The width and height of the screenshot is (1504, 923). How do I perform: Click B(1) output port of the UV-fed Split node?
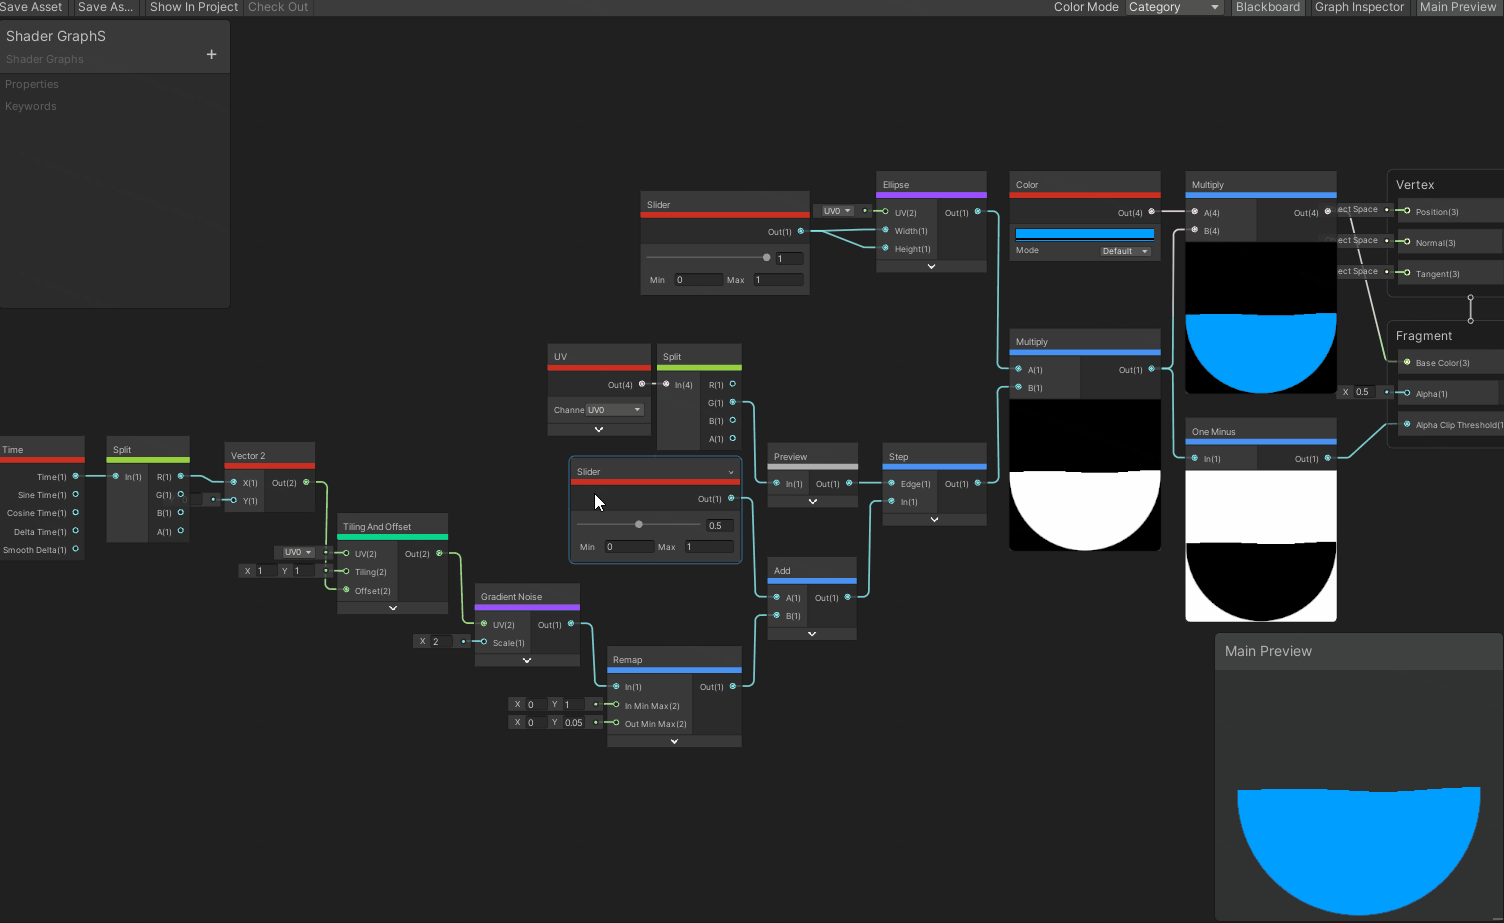click(733, 420)
